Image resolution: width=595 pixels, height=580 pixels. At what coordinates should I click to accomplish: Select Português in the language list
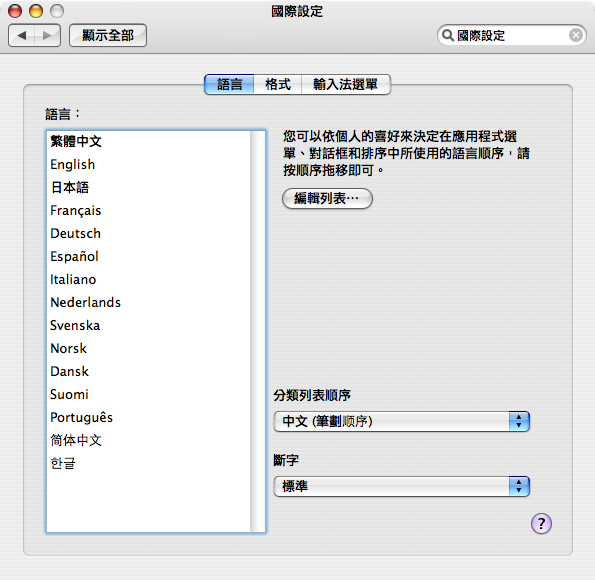(x=148, y=418)
